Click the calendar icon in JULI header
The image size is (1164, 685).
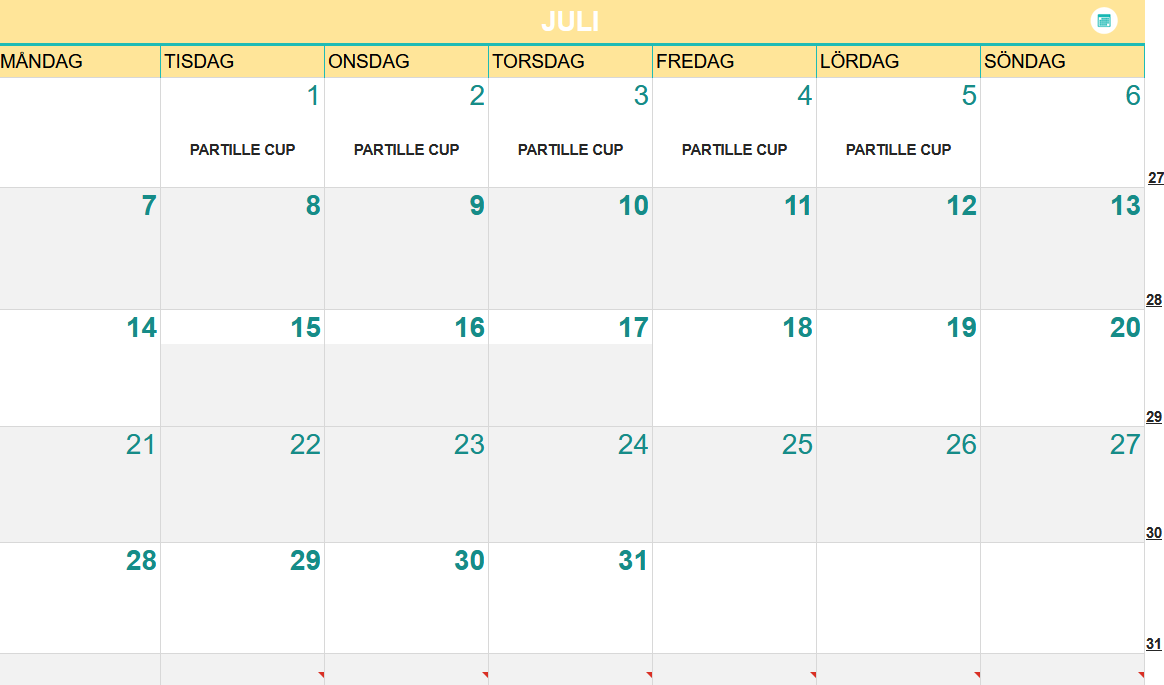coord(1103,21)
